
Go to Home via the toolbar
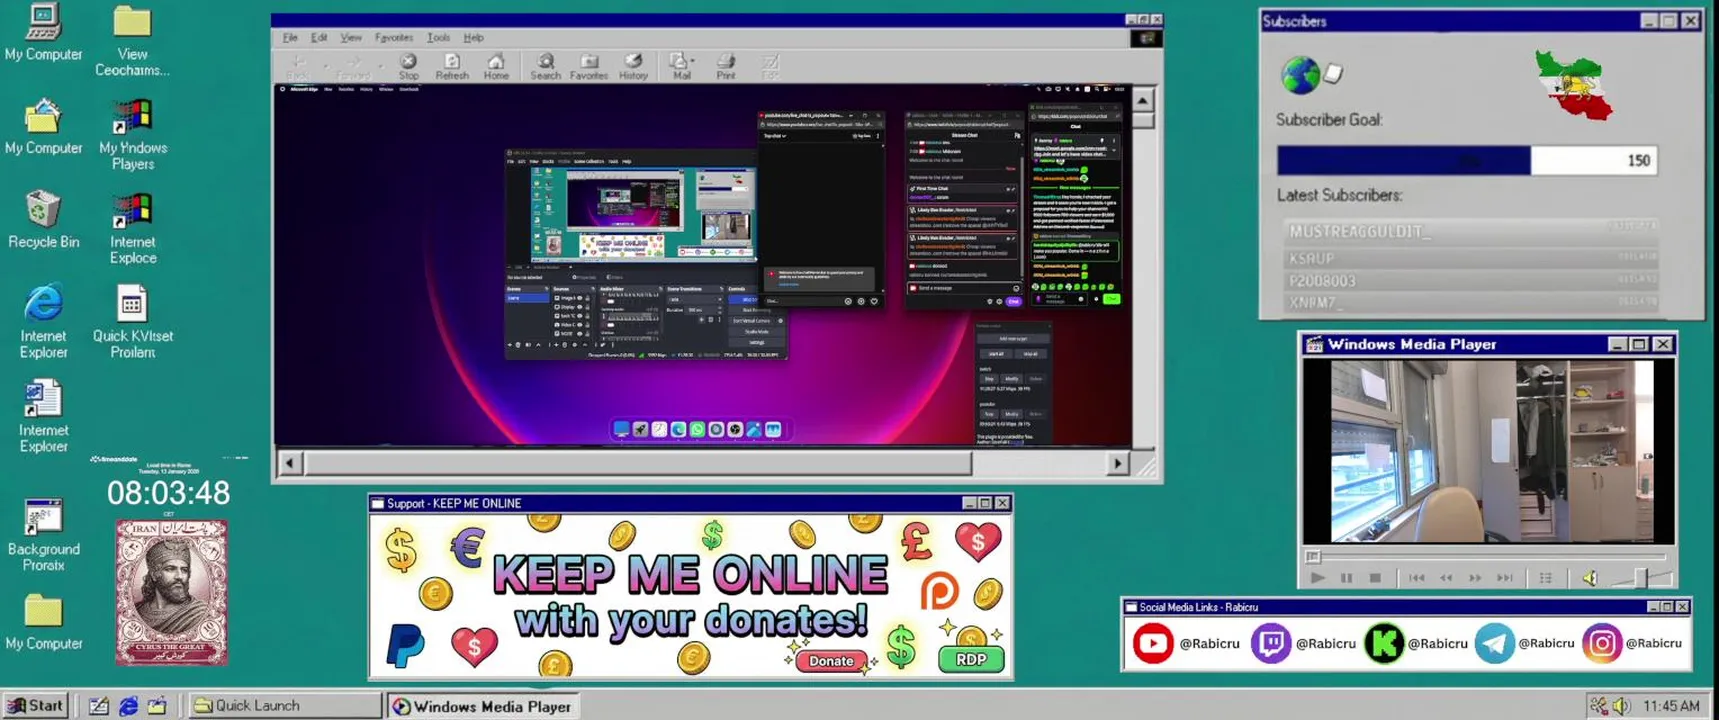tap(496, 66)
